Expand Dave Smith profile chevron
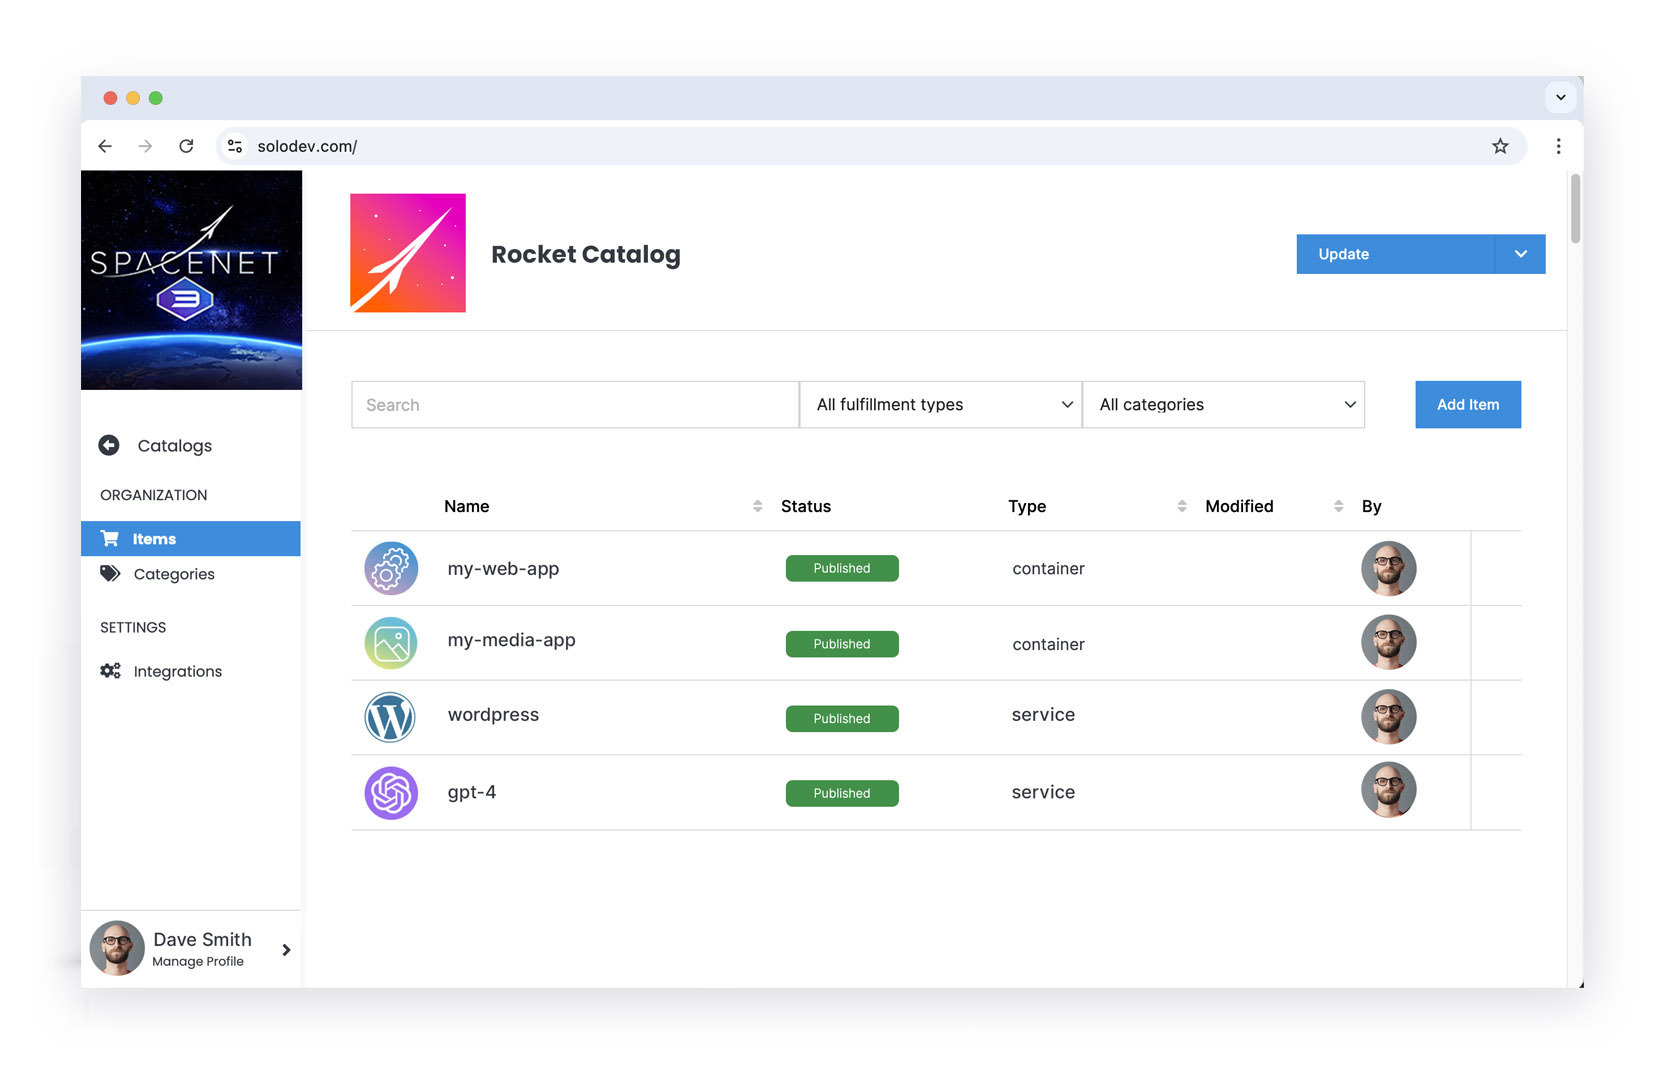 click(286, 950)
